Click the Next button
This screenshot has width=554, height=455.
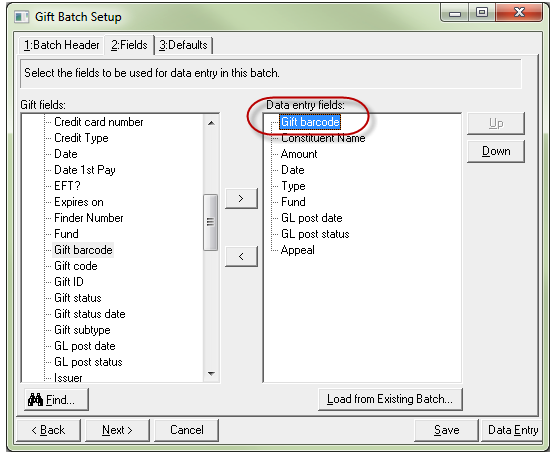(x=117, y=430)
